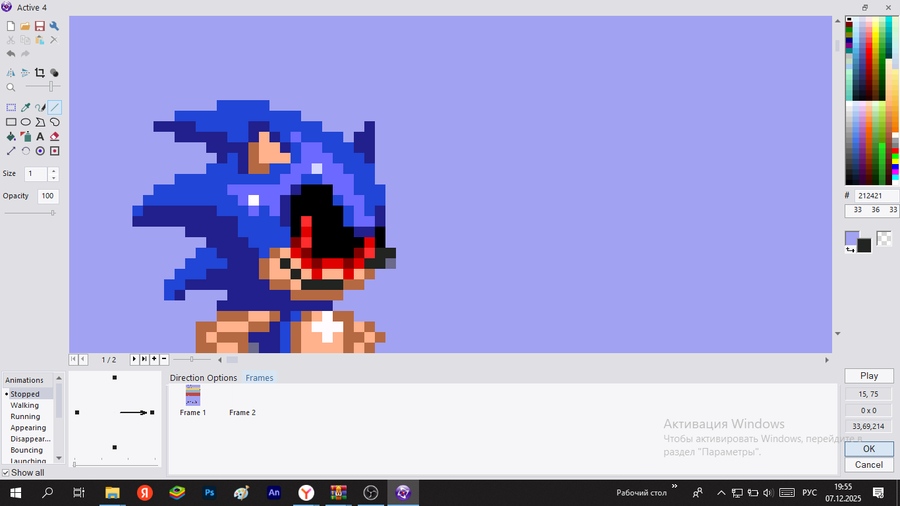Increase Size with the up stepper arrow
This screenshot has height=506, width=900.
click(53, 170)
